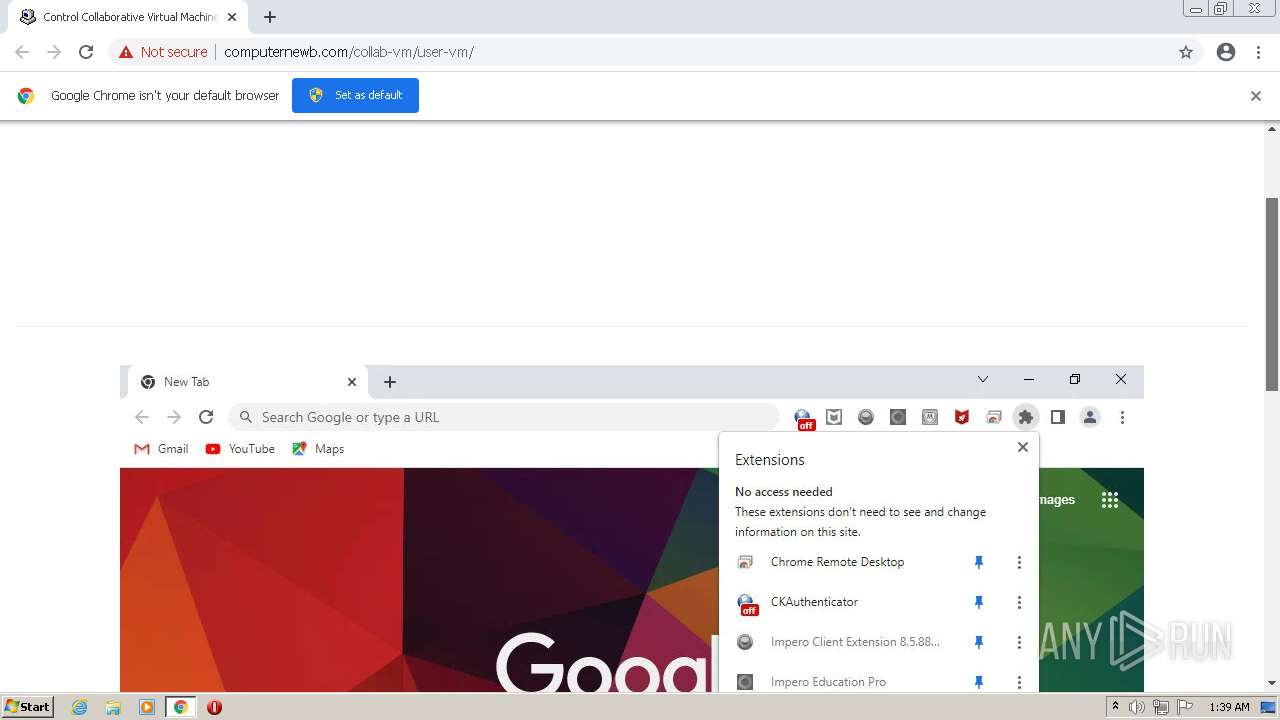The width and height of the screenshot is (1280, 720).
Task: Bookmark this page with the star icon
Action: (x=1186, y=52)
